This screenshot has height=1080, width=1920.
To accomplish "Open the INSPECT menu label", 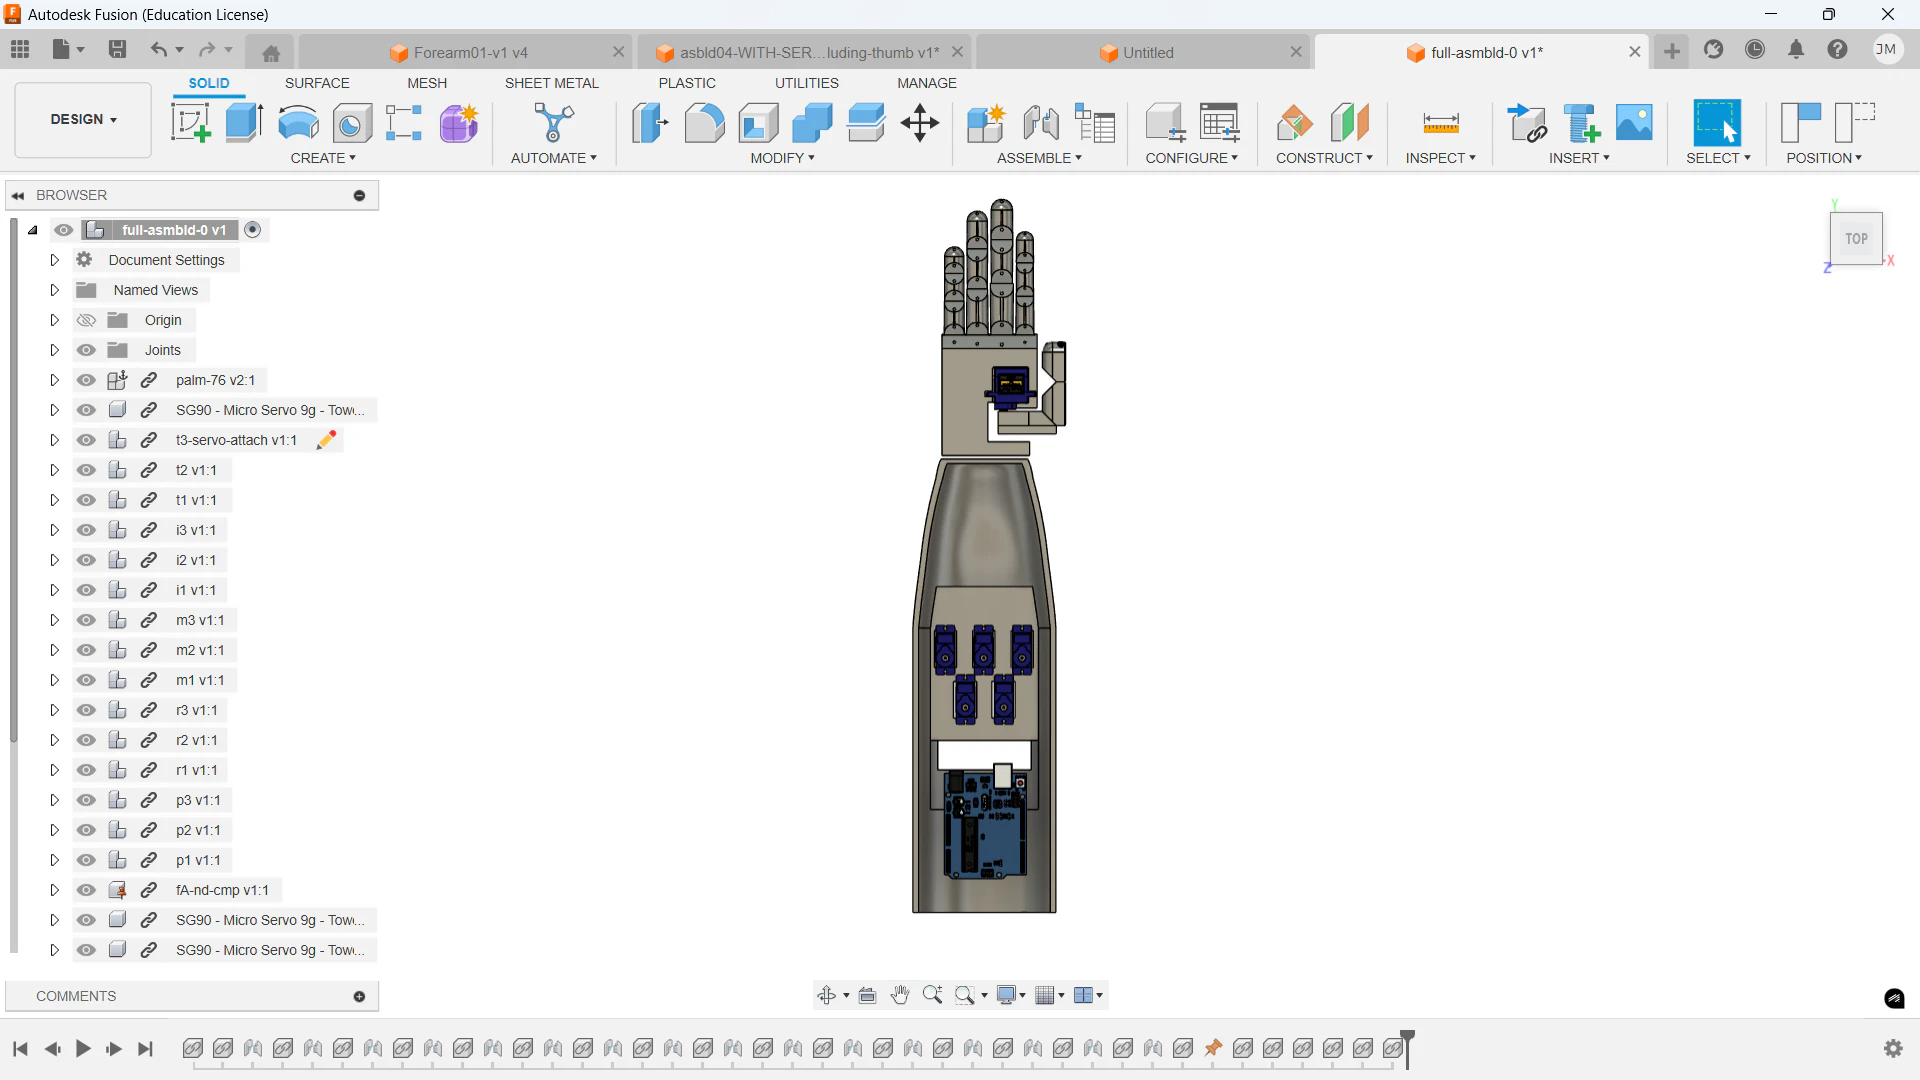I will point(1440,158).
